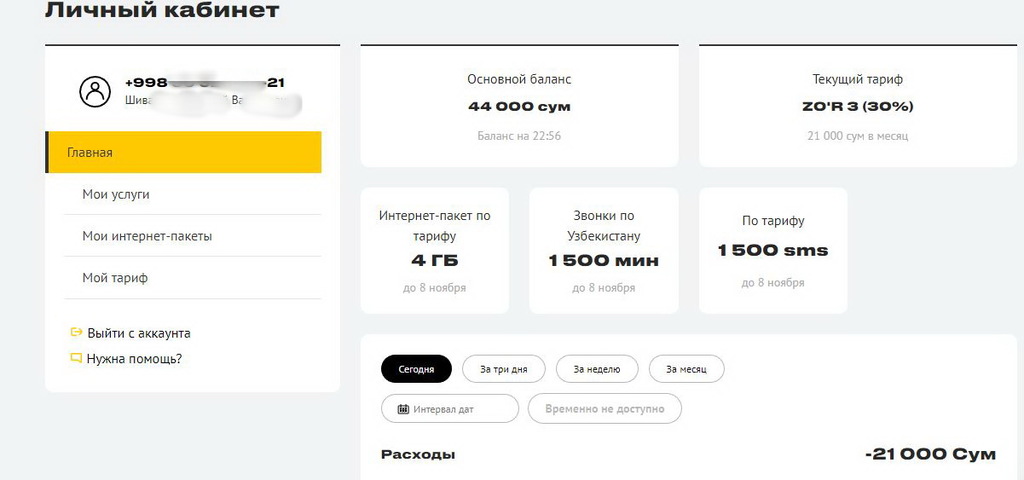Click the help chat bubble icon

click(76, 358)
